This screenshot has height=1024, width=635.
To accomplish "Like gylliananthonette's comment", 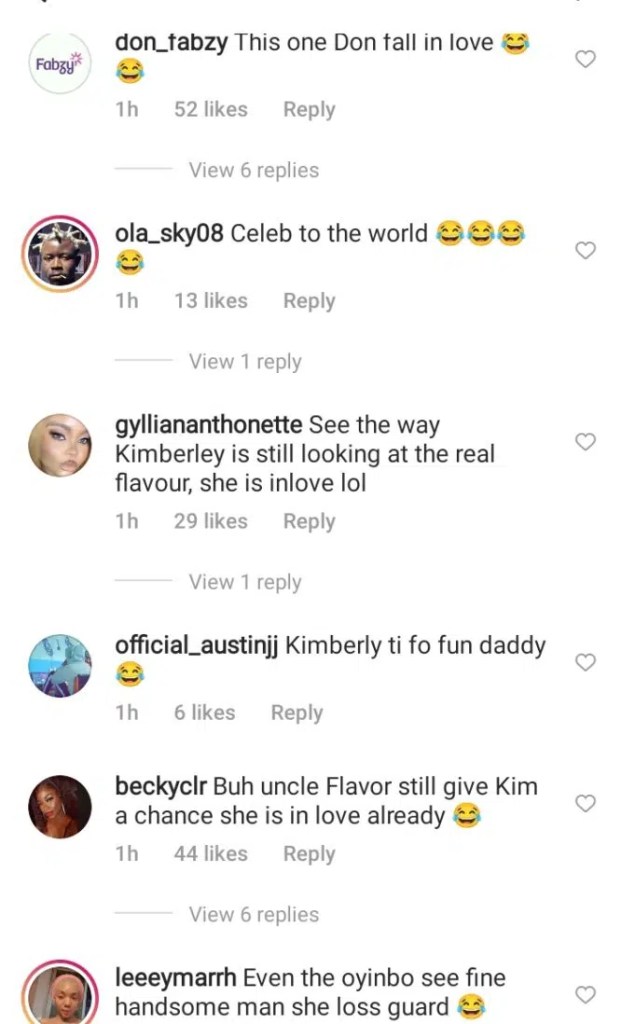I will [586, 441].
